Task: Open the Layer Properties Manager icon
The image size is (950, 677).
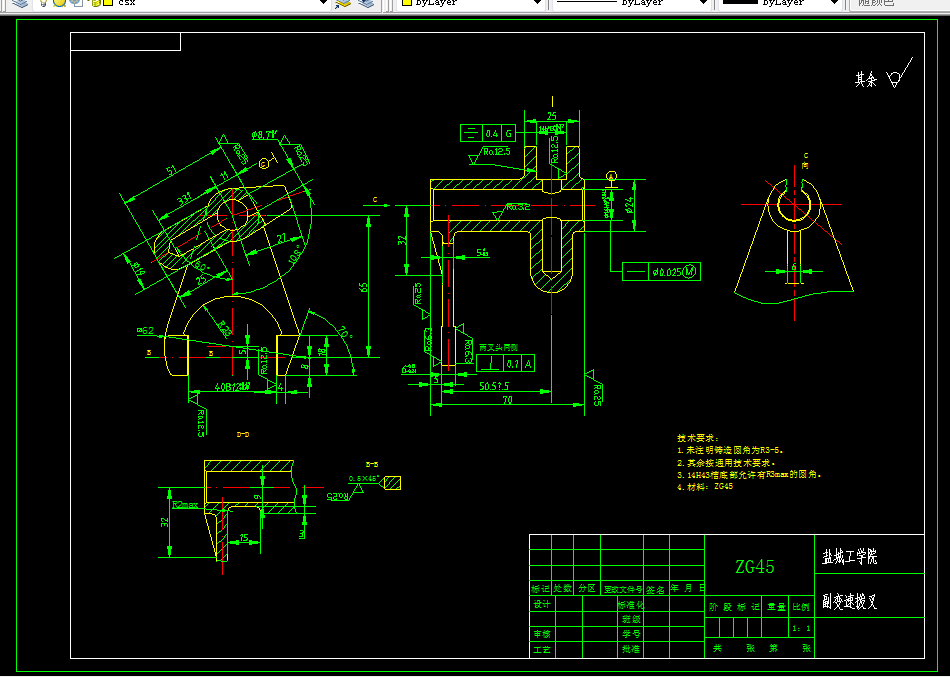Action: pyautogui.click(x=20, y=3)
